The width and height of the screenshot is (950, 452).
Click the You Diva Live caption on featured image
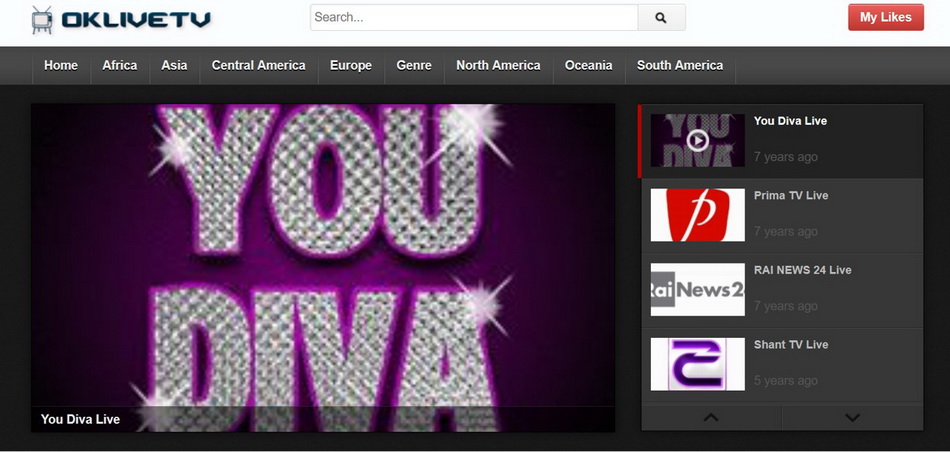81,419
